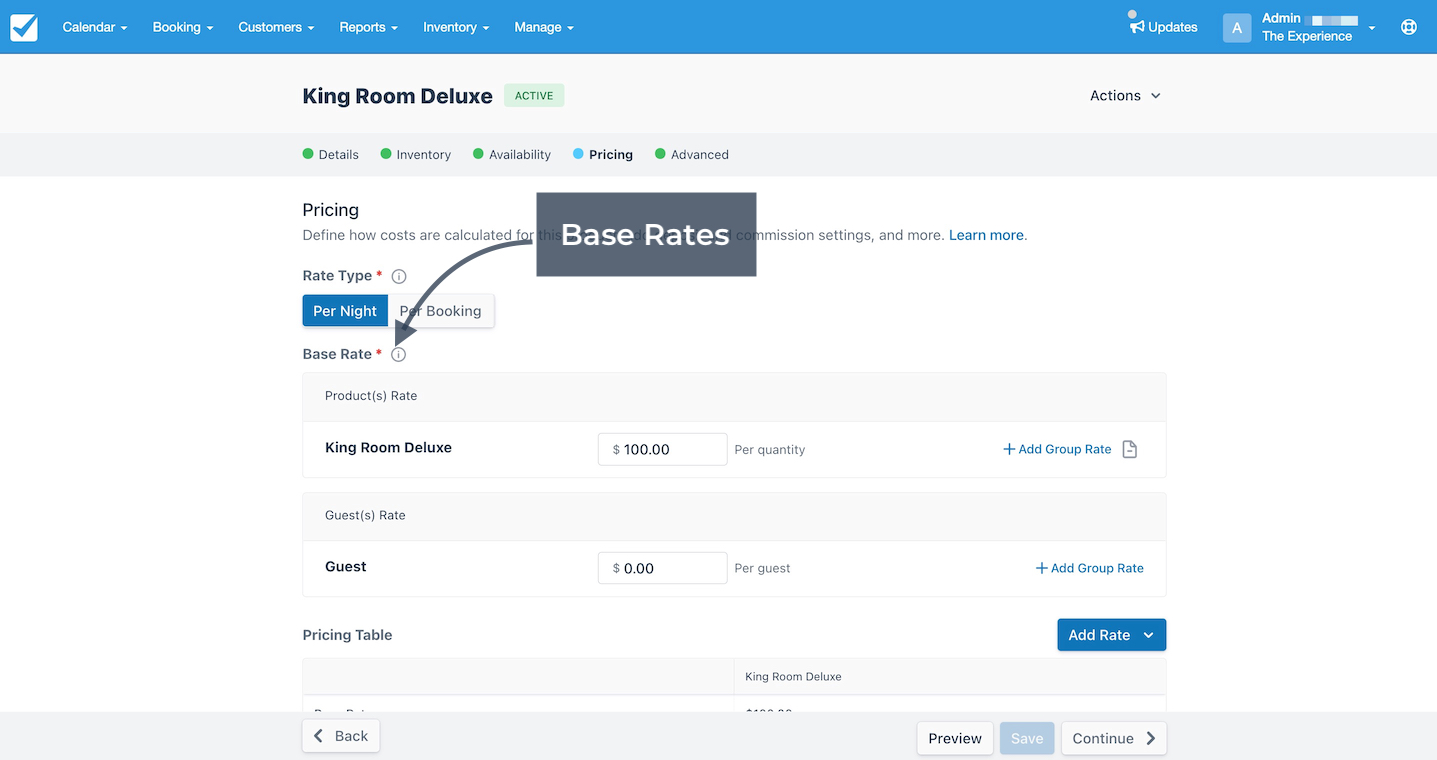Image resolution: width=1437 pixels, height=760 pixels.
Task: Select the Per Booking rate type
Action: [x=441, y=311]
